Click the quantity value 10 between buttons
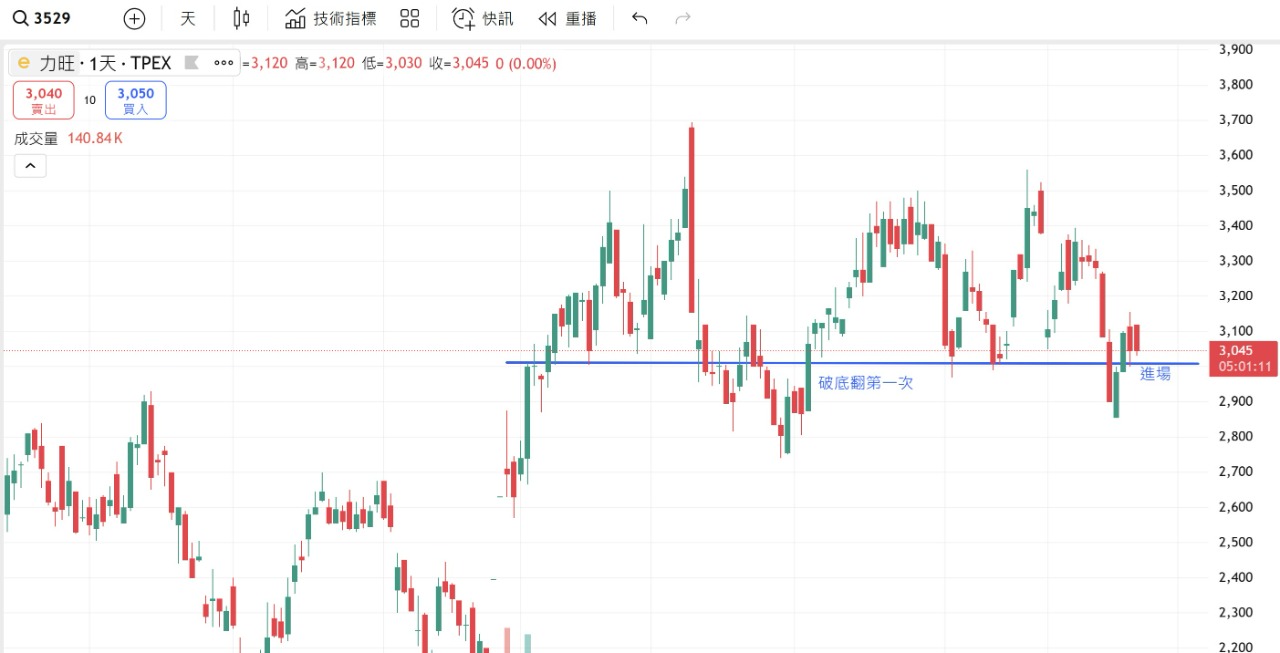1280x653 pixels. (x=90, y=100)
